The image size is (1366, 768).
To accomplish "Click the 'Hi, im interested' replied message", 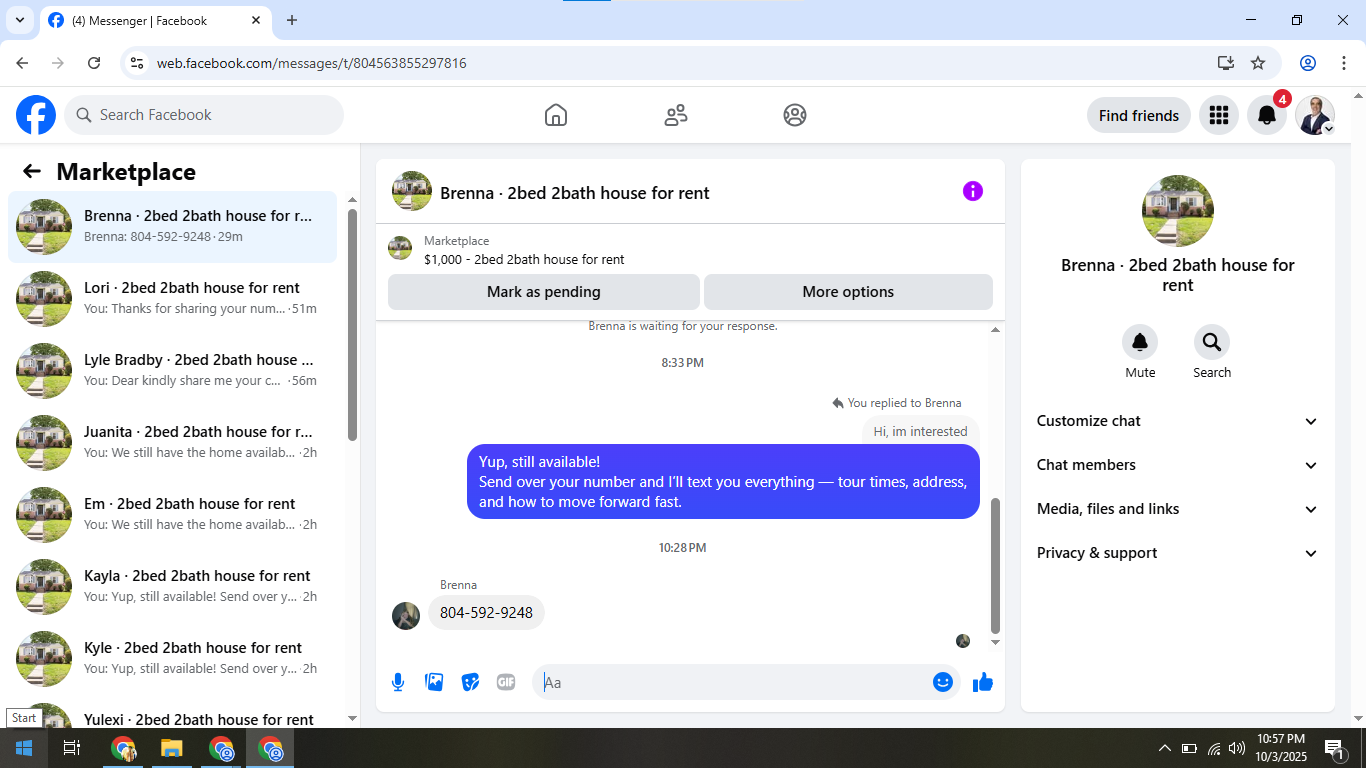I will [x=920, y=432].
